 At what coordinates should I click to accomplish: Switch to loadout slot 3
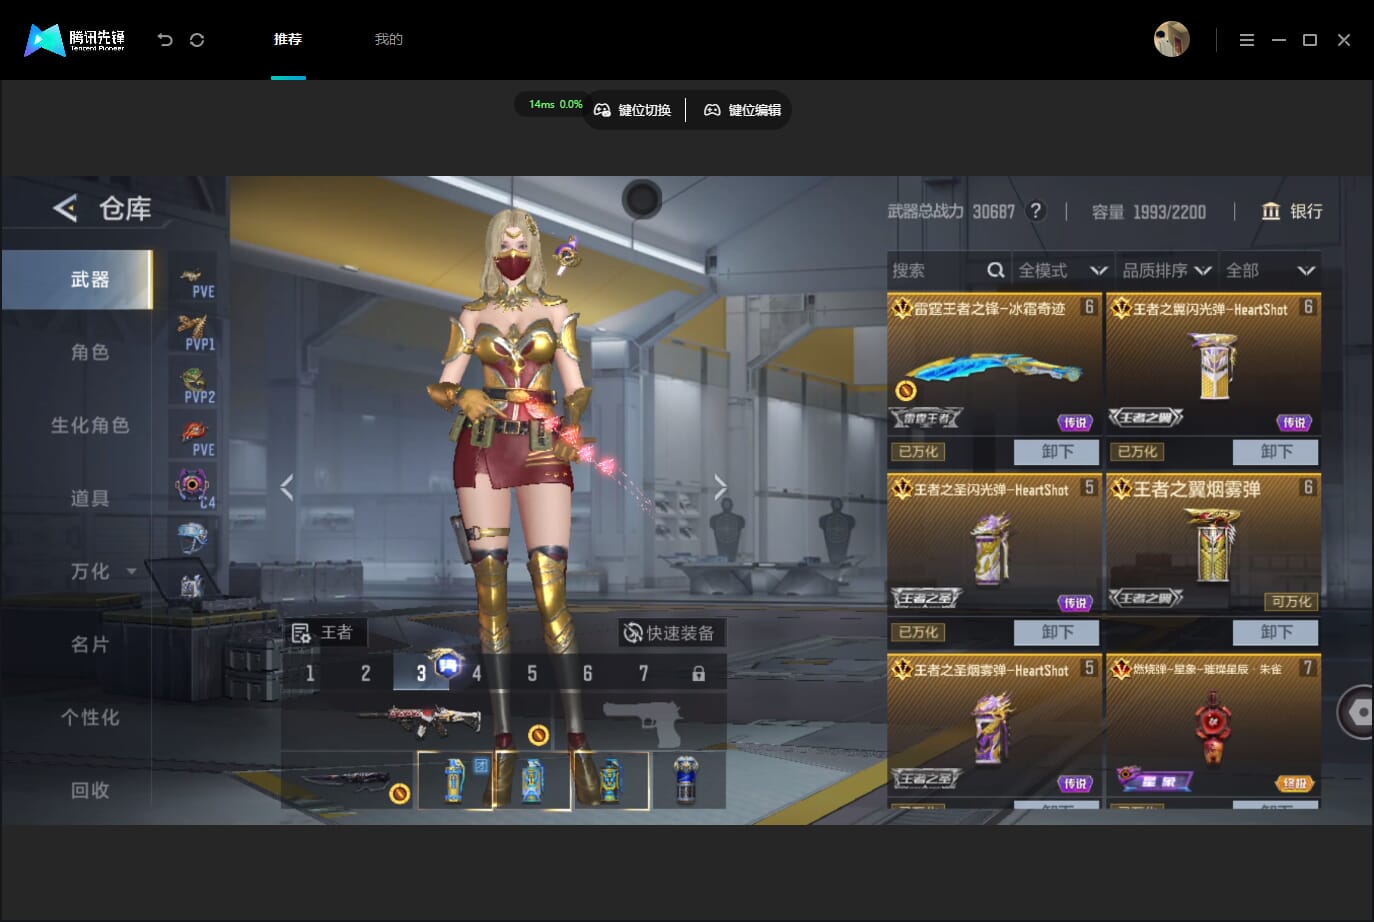421,673
